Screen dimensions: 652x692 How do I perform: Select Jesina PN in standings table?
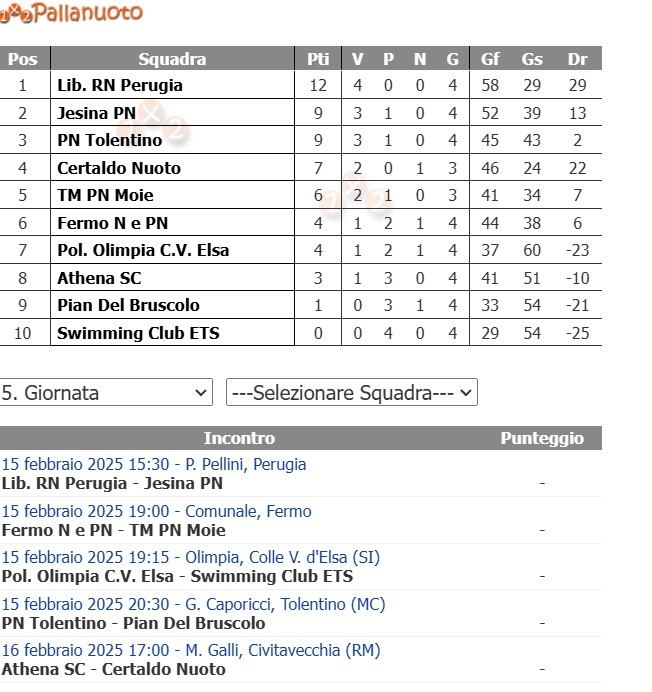pyautogui.click(x=97, y=113)
